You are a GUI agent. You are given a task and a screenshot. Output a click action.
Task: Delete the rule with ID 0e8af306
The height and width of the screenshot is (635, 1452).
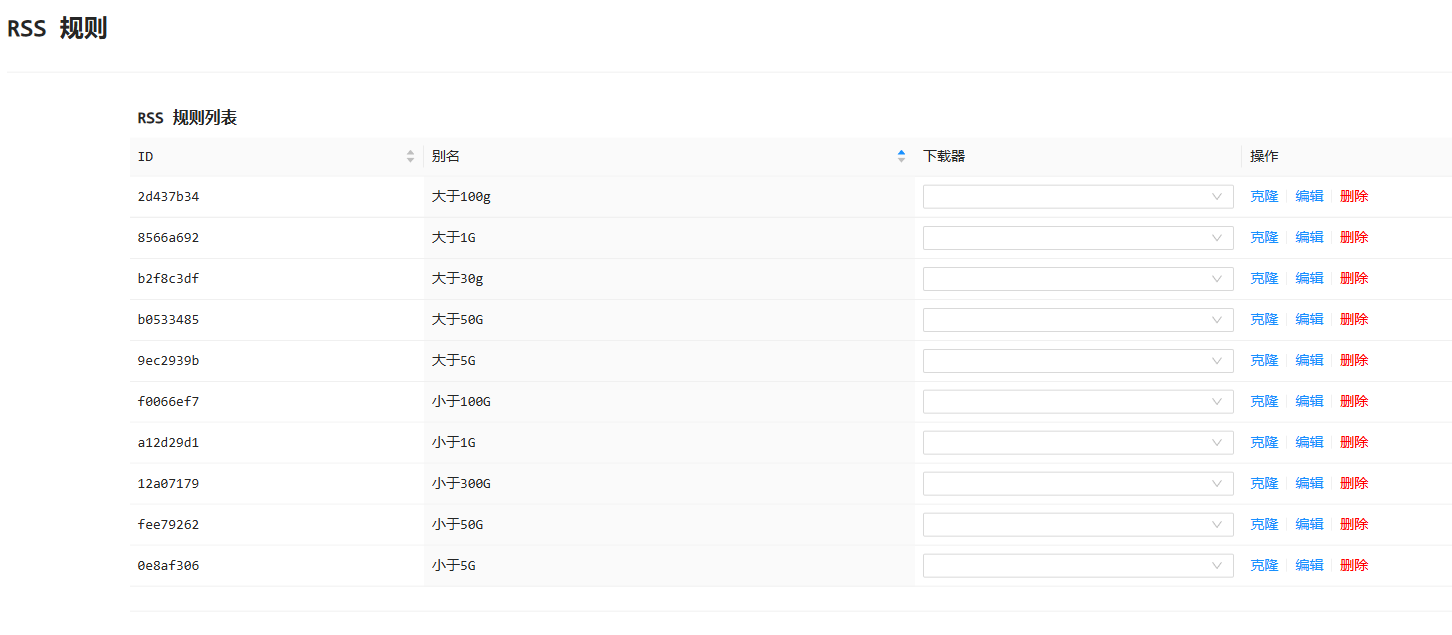(x=1354, y=566)
